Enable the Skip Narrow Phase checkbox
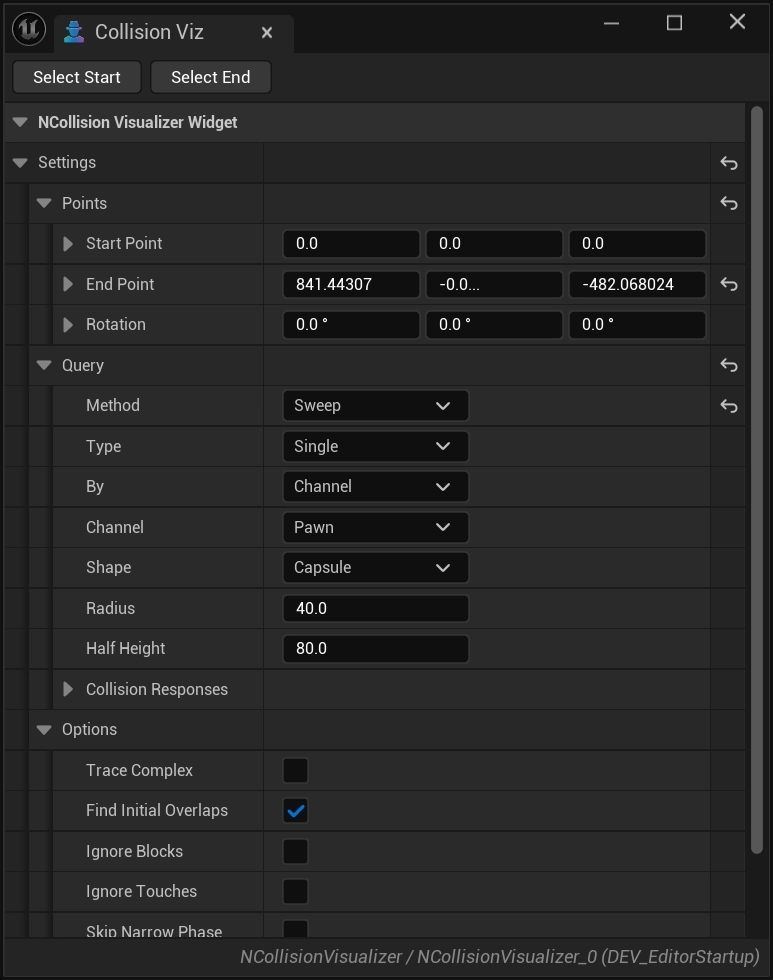The width and height of the screenshot is (773, 980). 296,929
